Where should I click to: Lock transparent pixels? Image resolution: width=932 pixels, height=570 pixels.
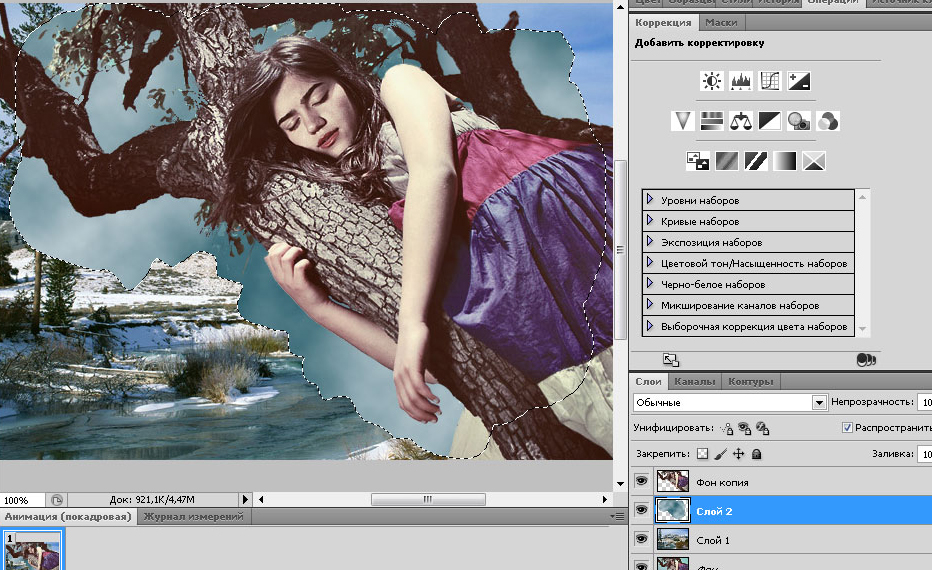pyautogui.click(x=703, y=454)
